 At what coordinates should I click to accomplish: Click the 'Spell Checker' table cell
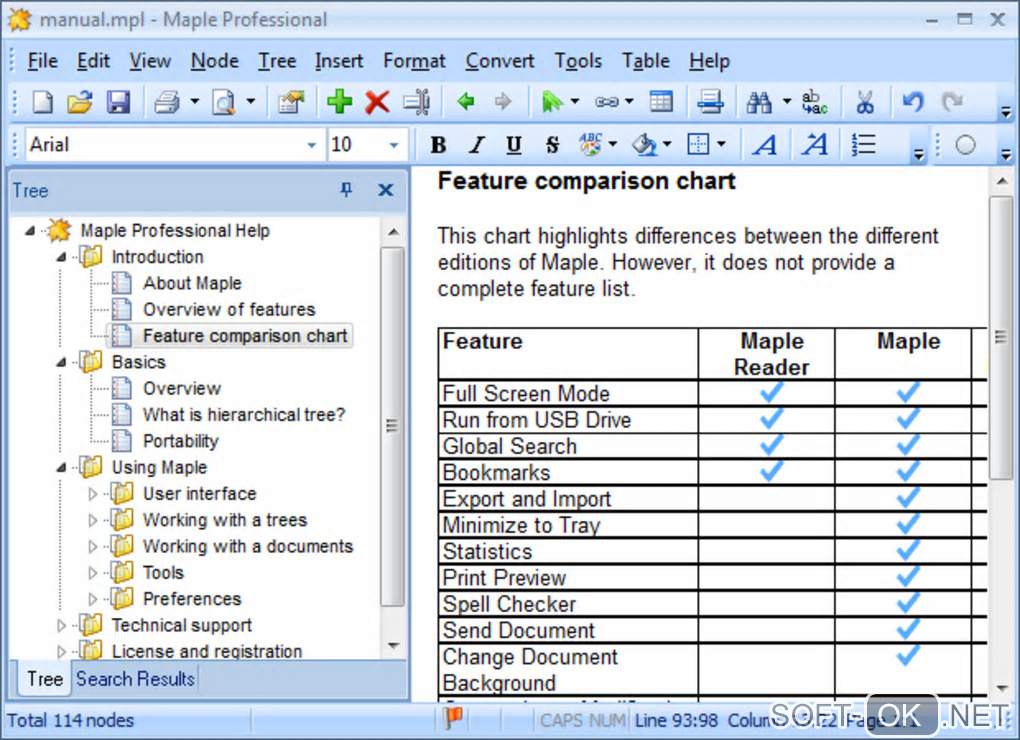tap(568, 604)
